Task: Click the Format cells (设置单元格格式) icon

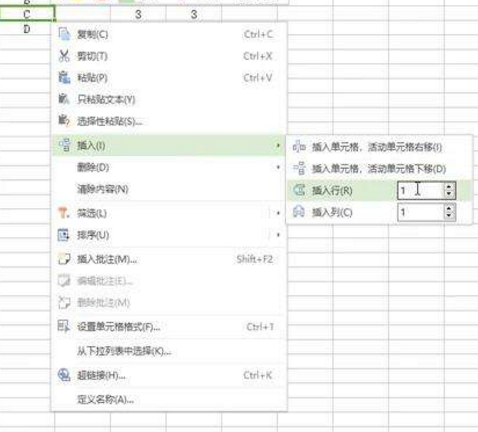Action: click(x=64, y=326)
